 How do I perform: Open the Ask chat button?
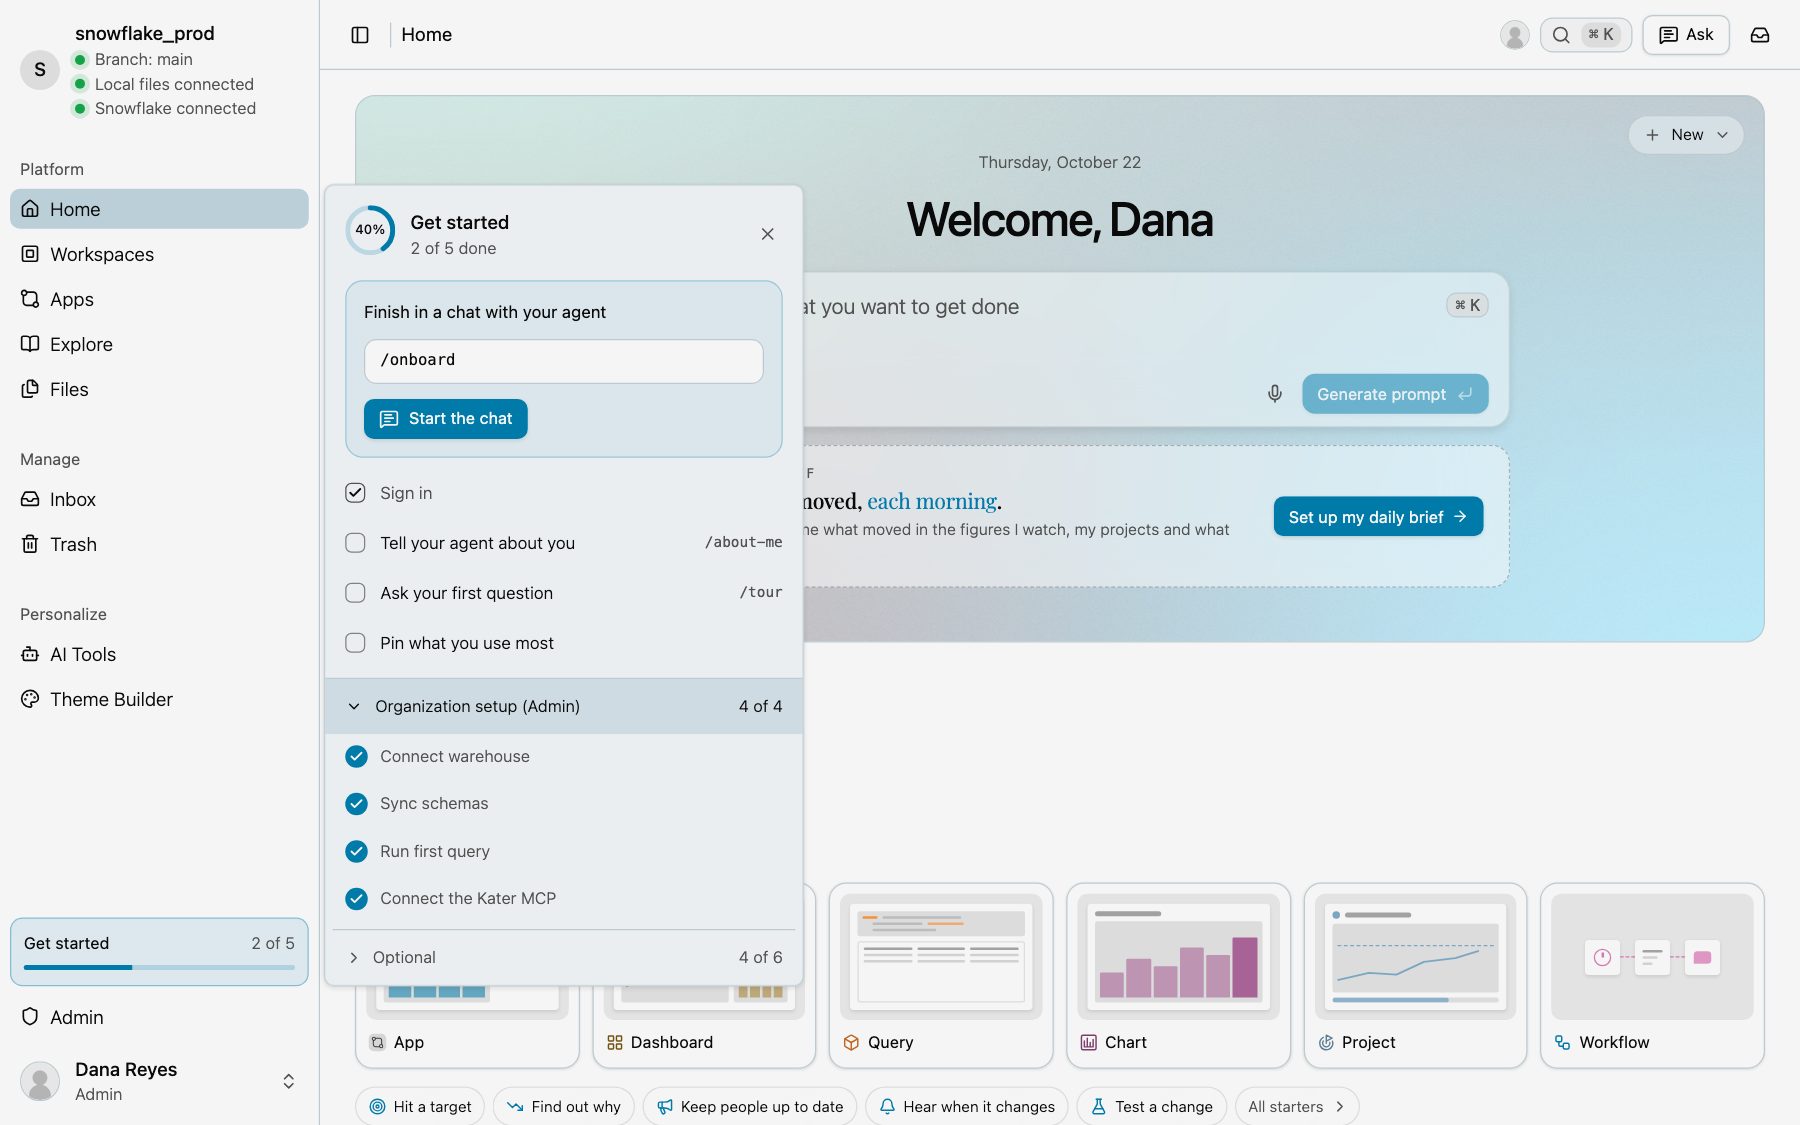pos(1686,35)
